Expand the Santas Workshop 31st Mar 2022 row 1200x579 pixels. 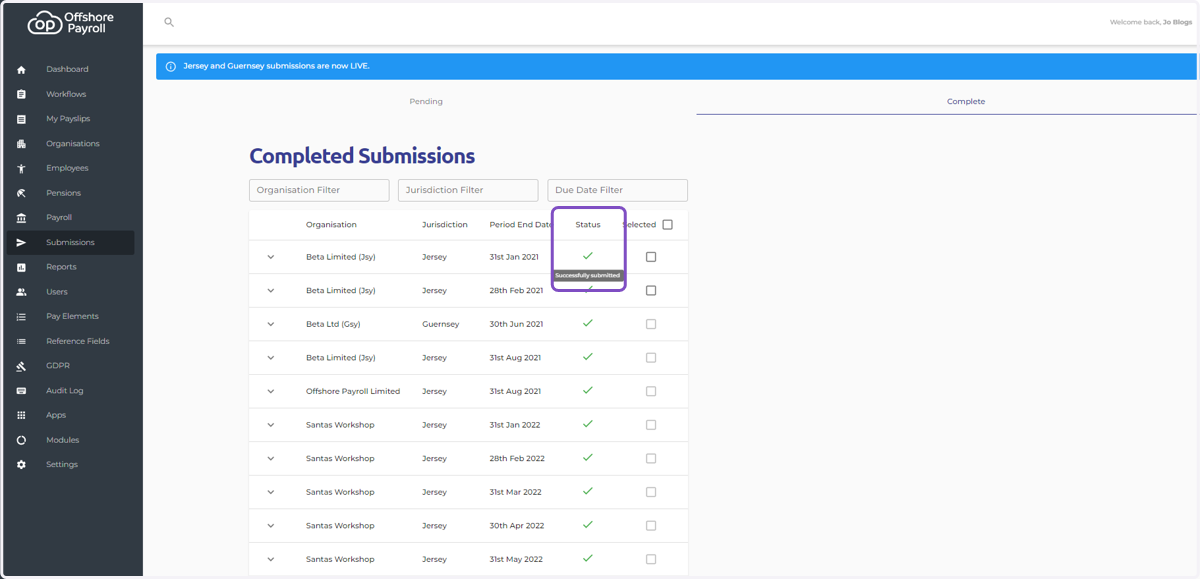coord(270,492)
